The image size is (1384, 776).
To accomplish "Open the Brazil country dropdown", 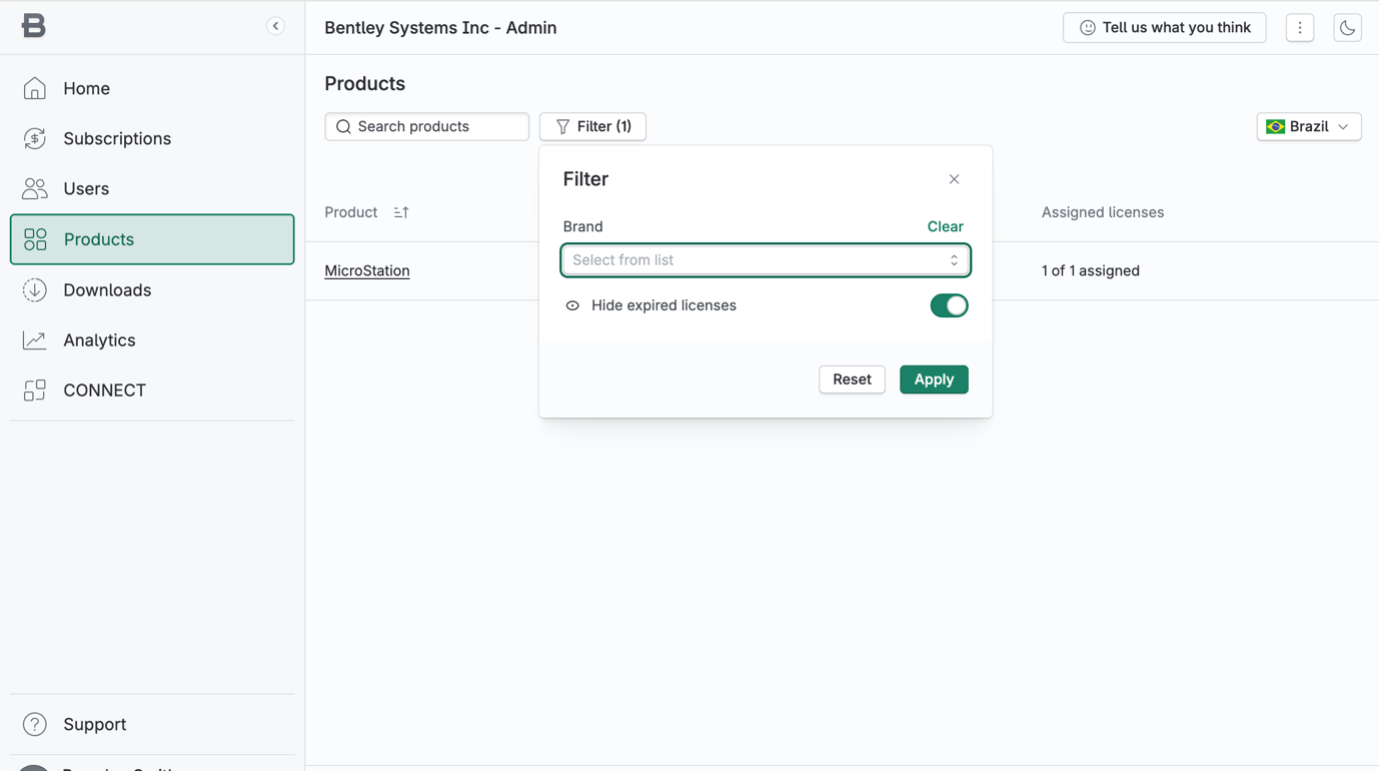I will (1313, 127).
